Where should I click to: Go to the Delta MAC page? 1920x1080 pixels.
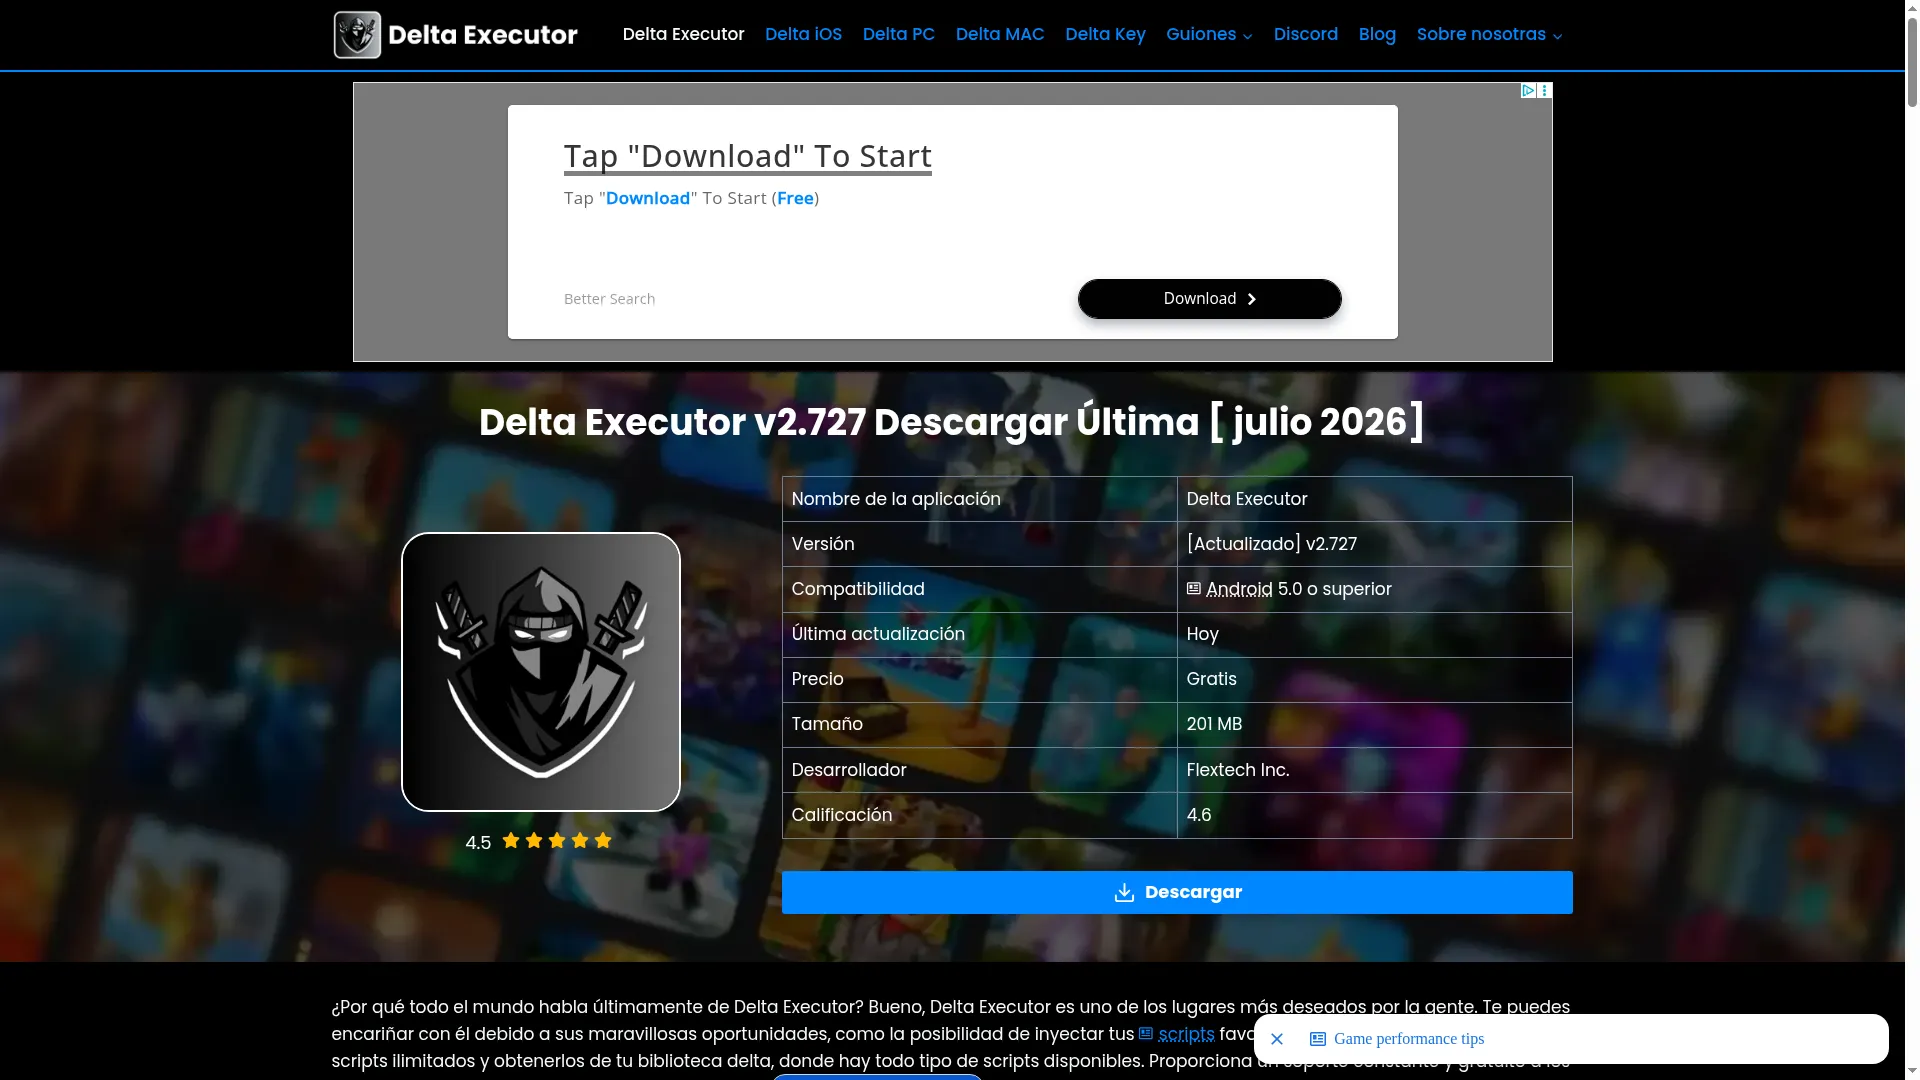[x=1000, y=34]
